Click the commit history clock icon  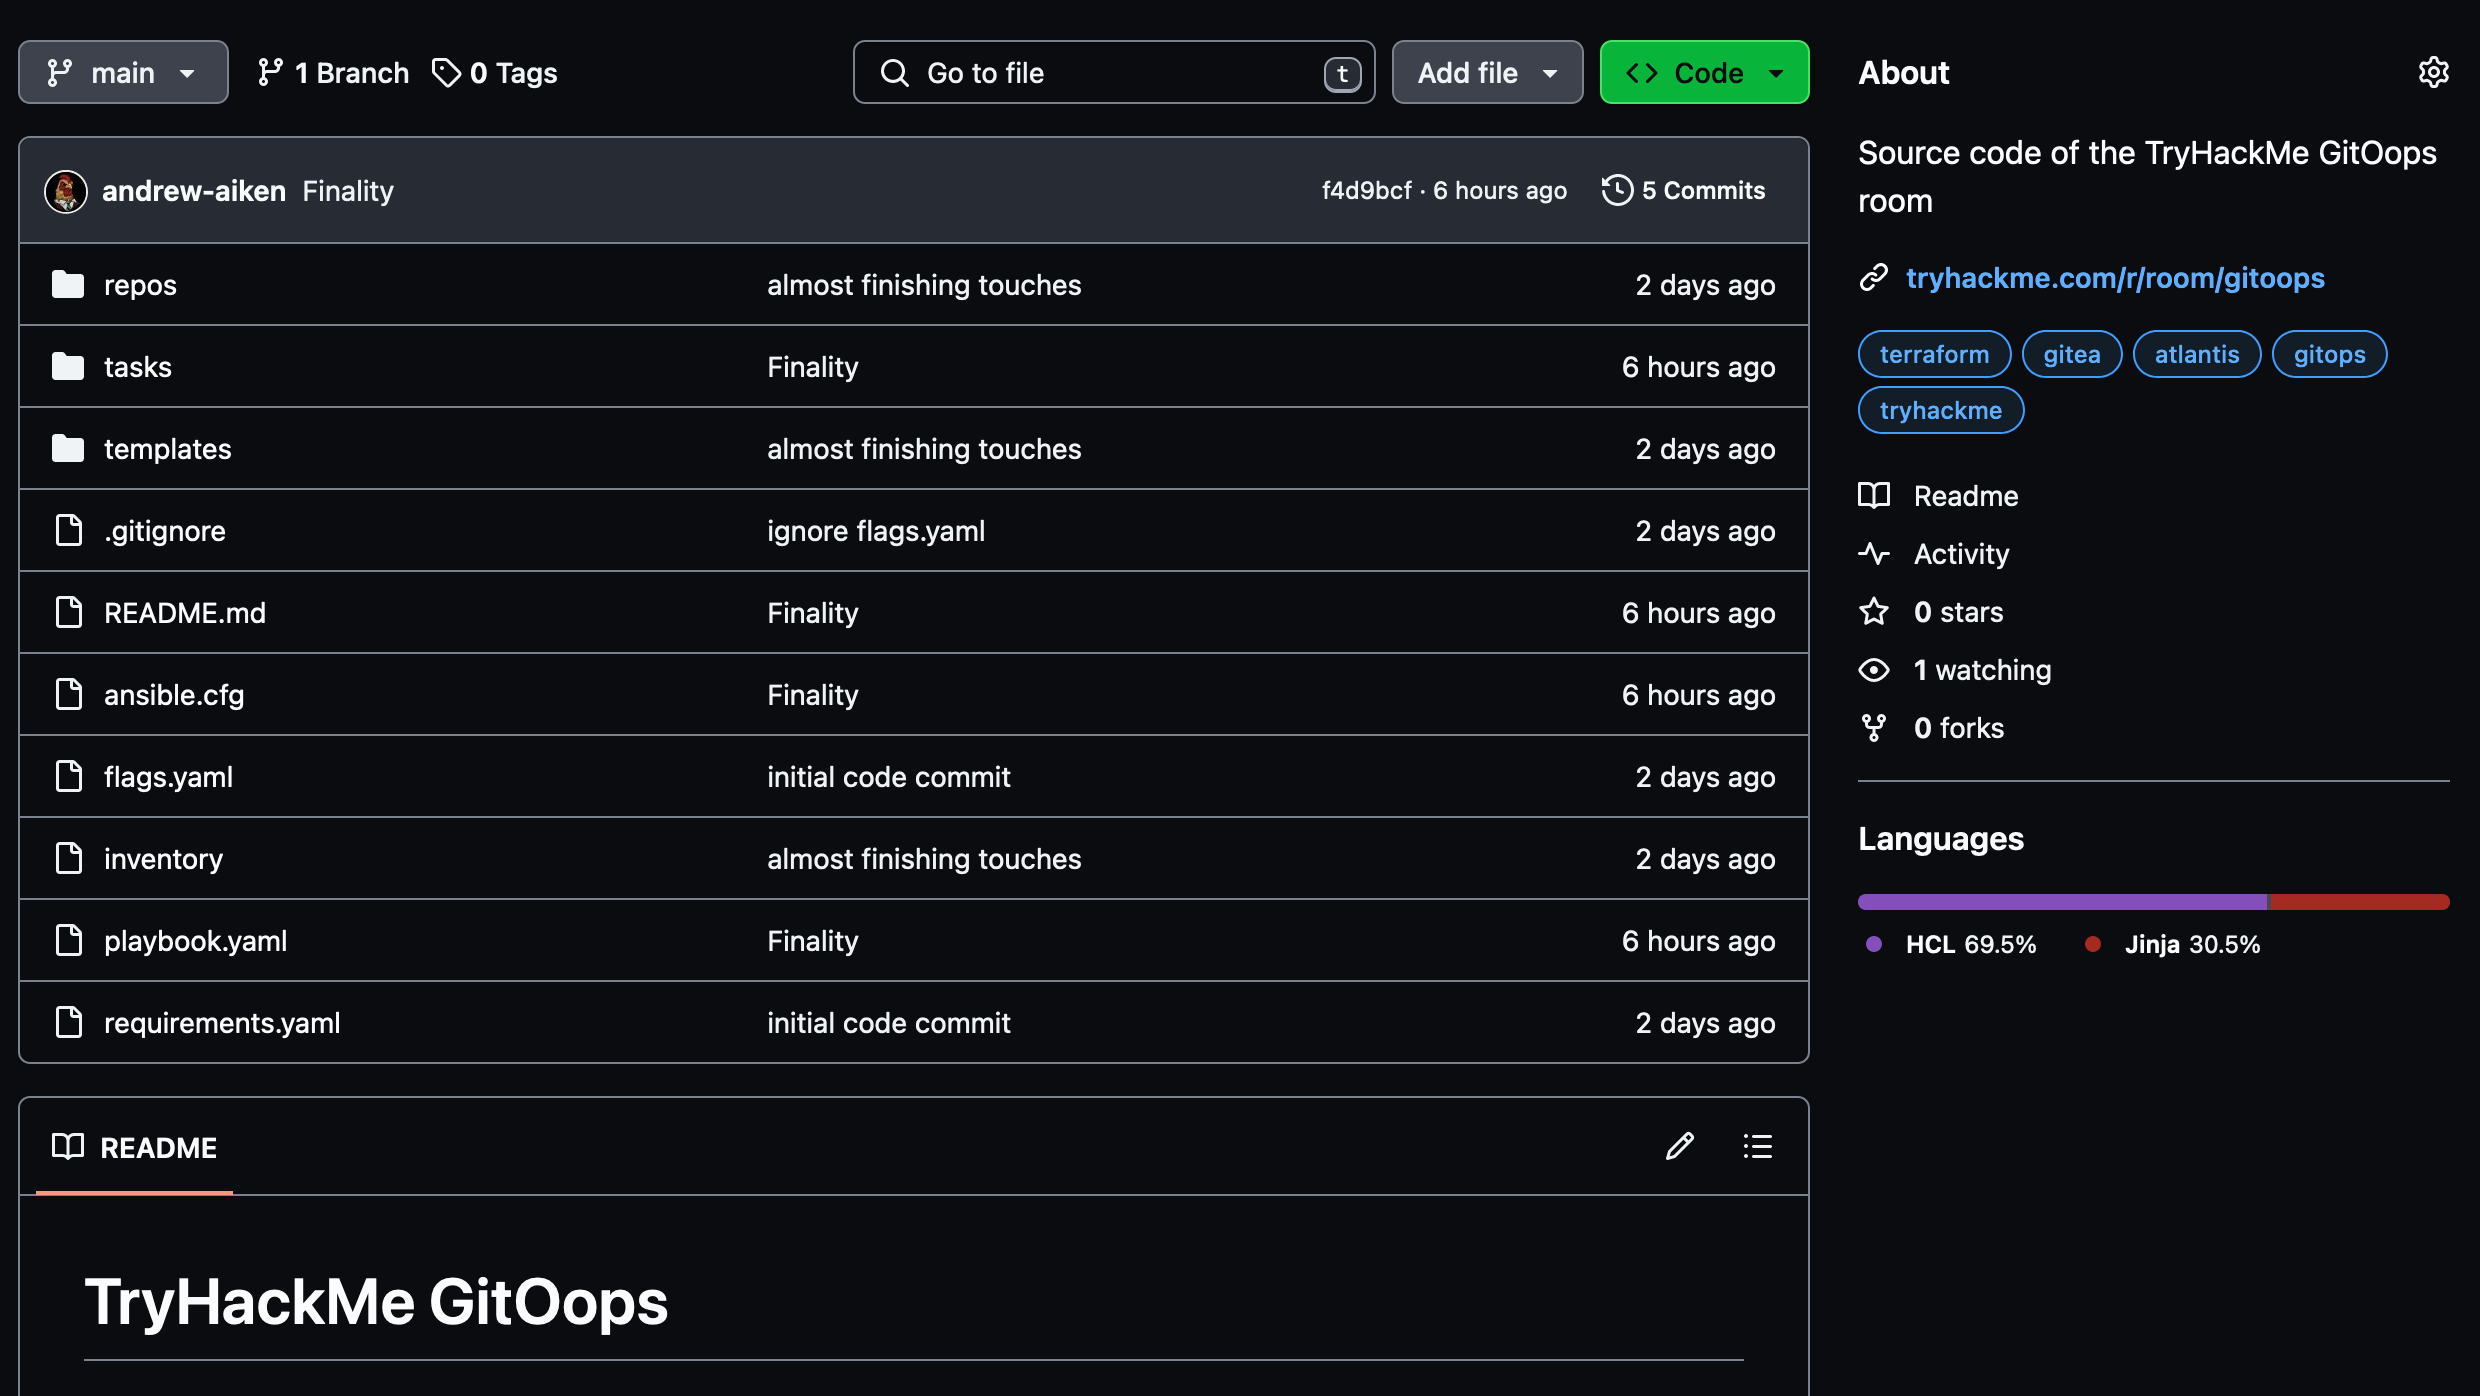[1617, 190]
